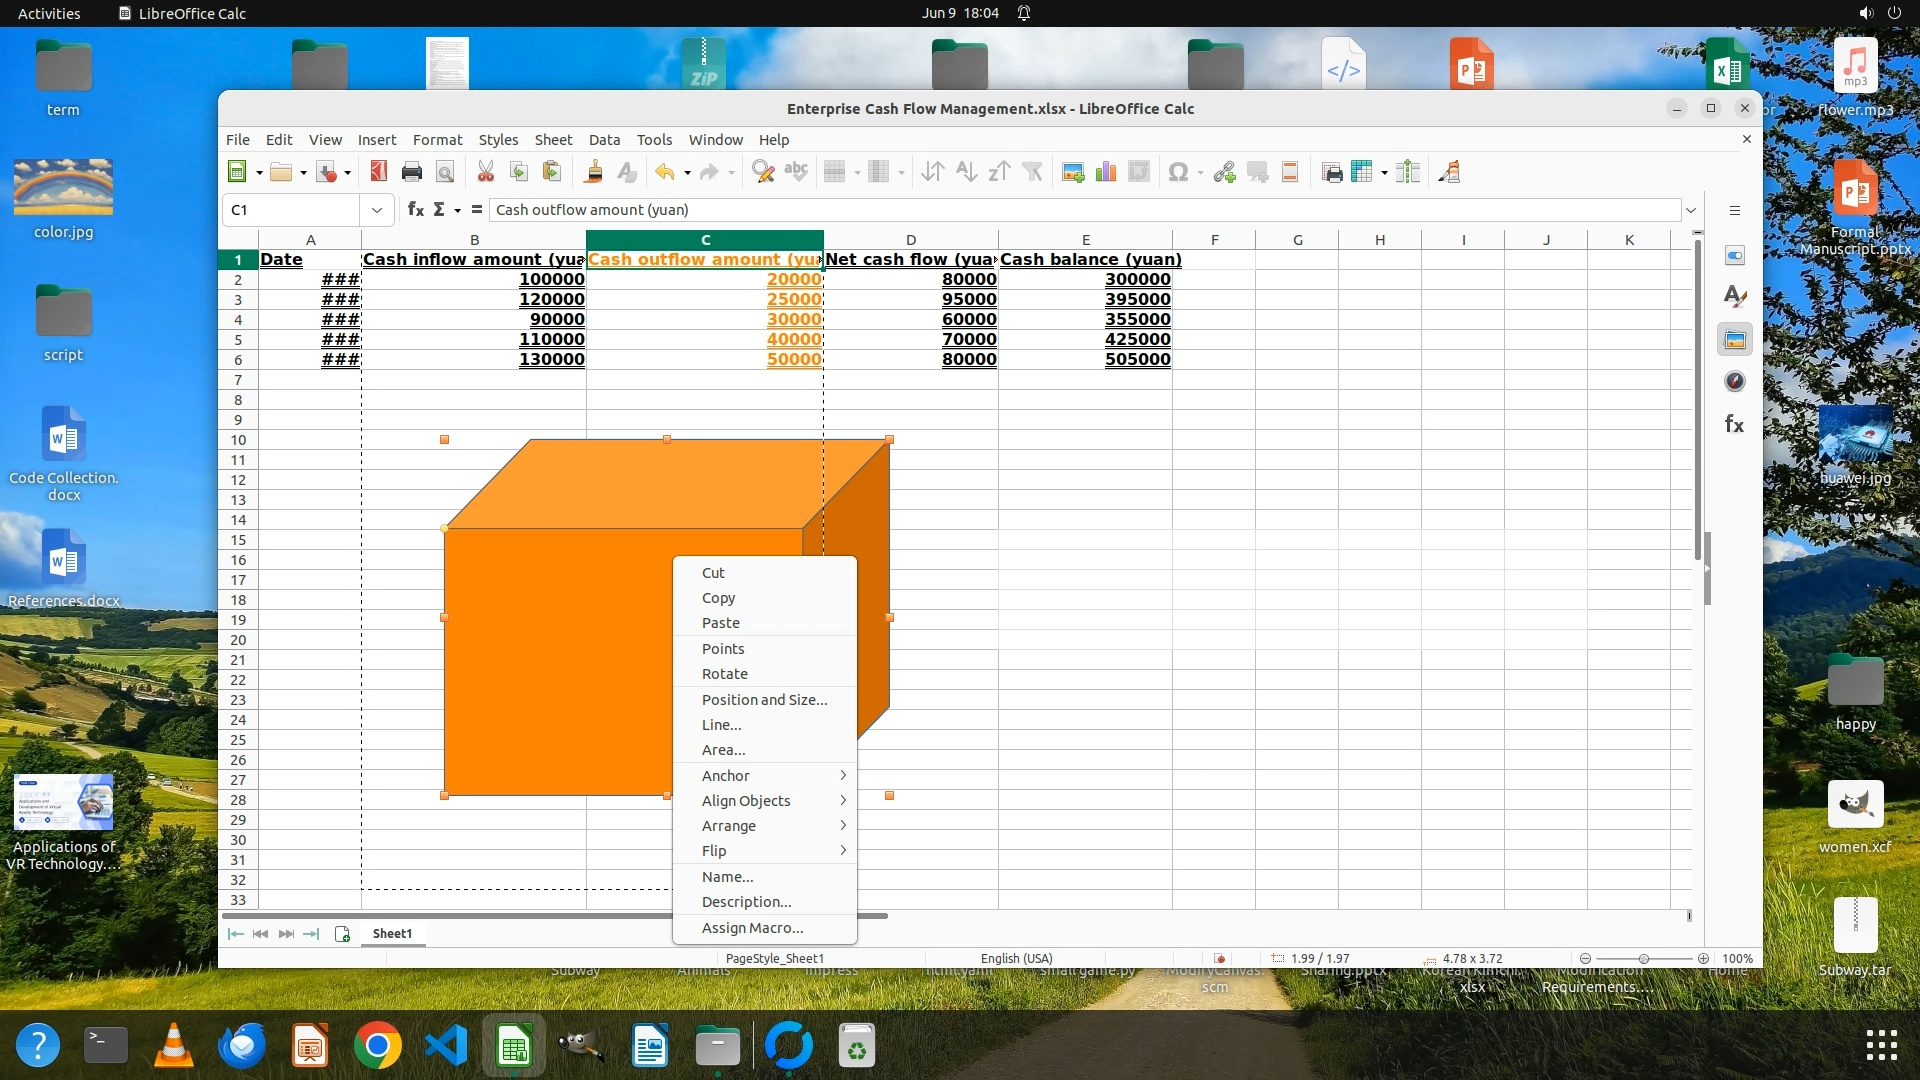This screenshot has height=1080, width=1920.
Task: Click the Print icon in toolbar
Action: pyautogui.click(x=411, y=172)
